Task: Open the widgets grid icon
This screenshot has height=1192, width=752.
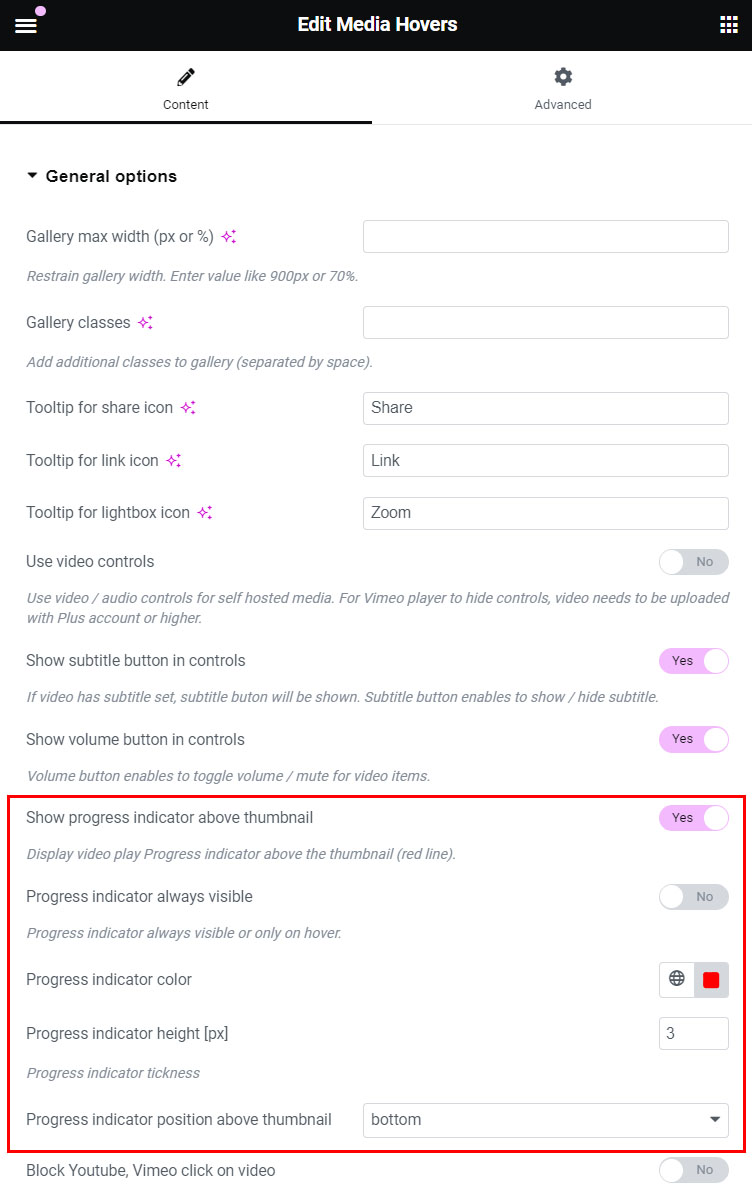Action: click(x=728, y=25)
